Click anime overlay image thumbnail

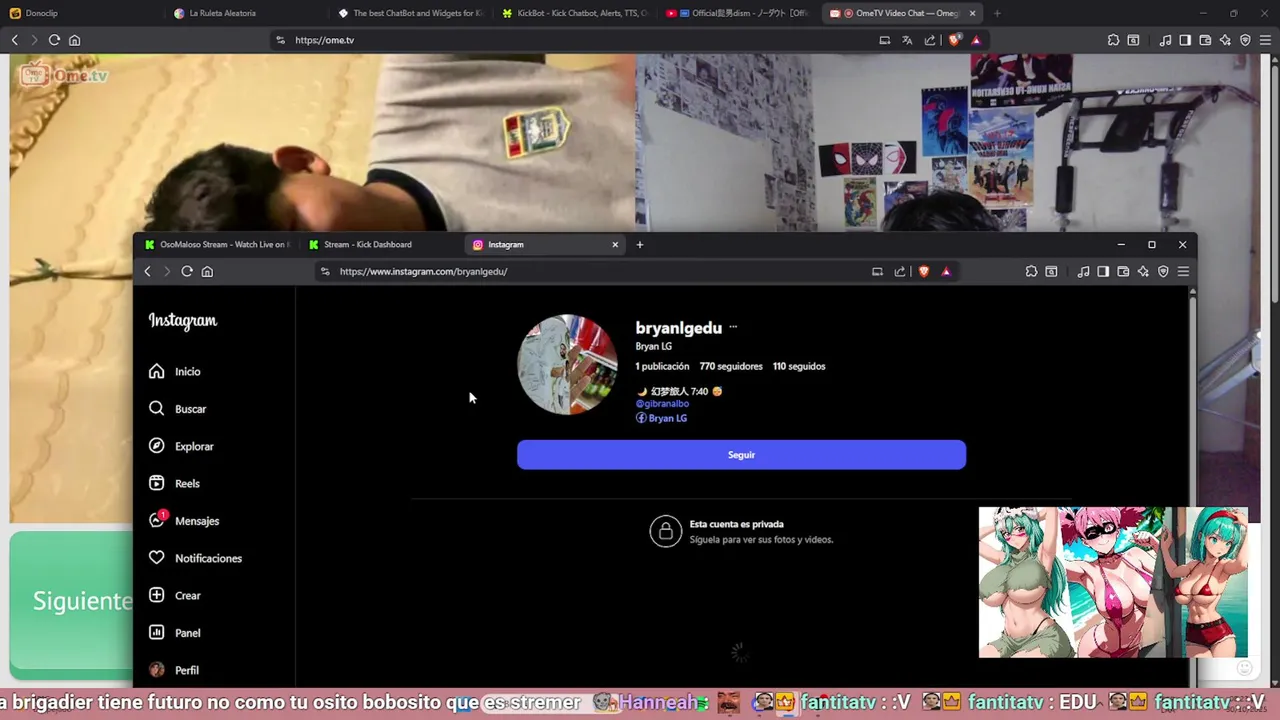pyautogui.click(x=1113, y=582)
